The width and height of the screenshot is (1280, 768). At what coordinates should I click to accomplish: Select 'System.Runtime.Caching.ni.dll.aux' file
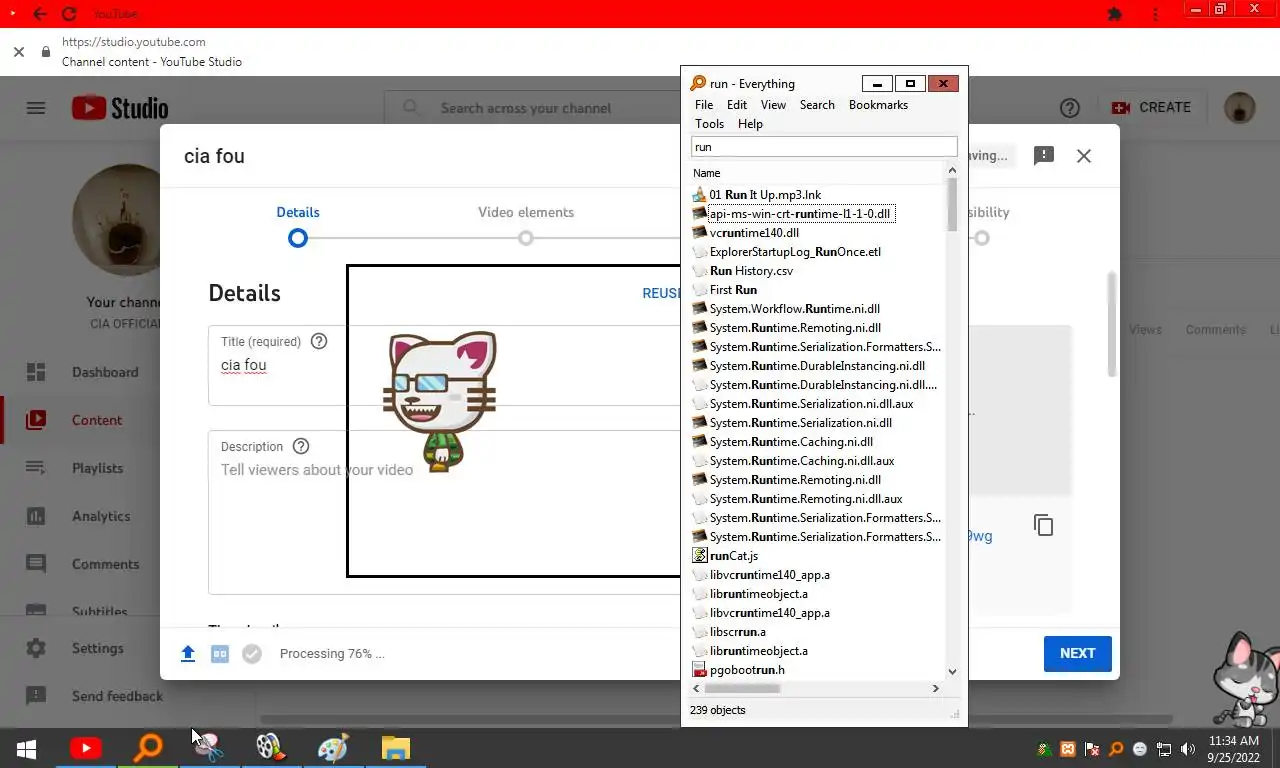802,461
